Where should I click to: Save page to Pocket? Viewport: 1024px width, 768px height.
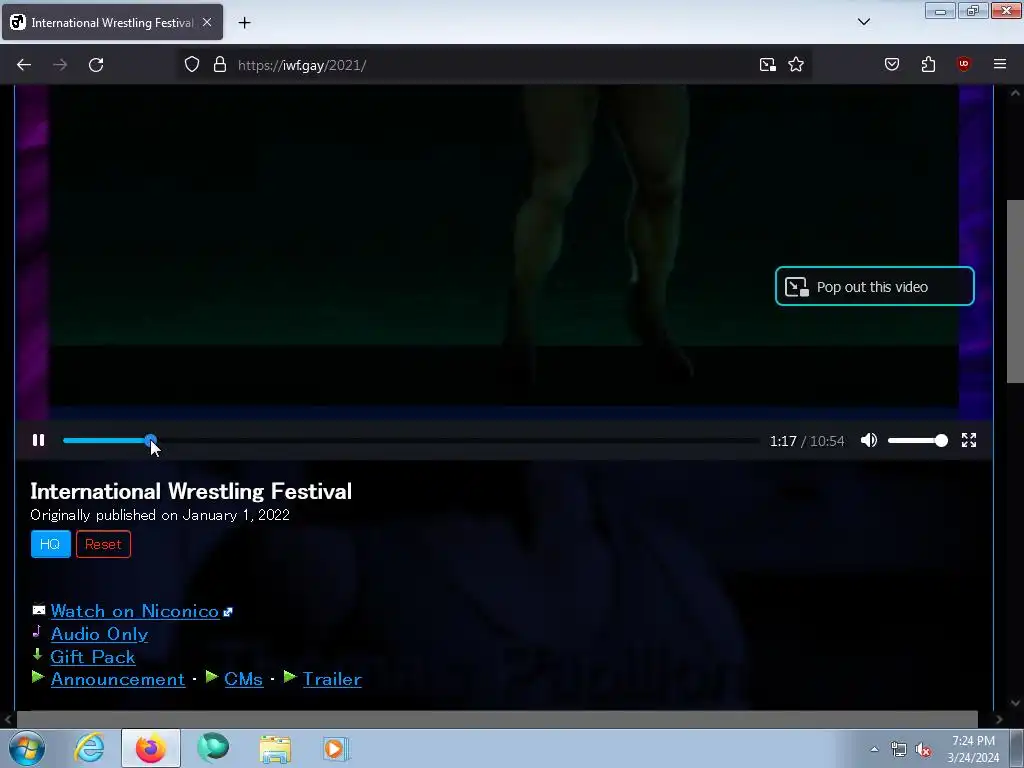[892, 65]
